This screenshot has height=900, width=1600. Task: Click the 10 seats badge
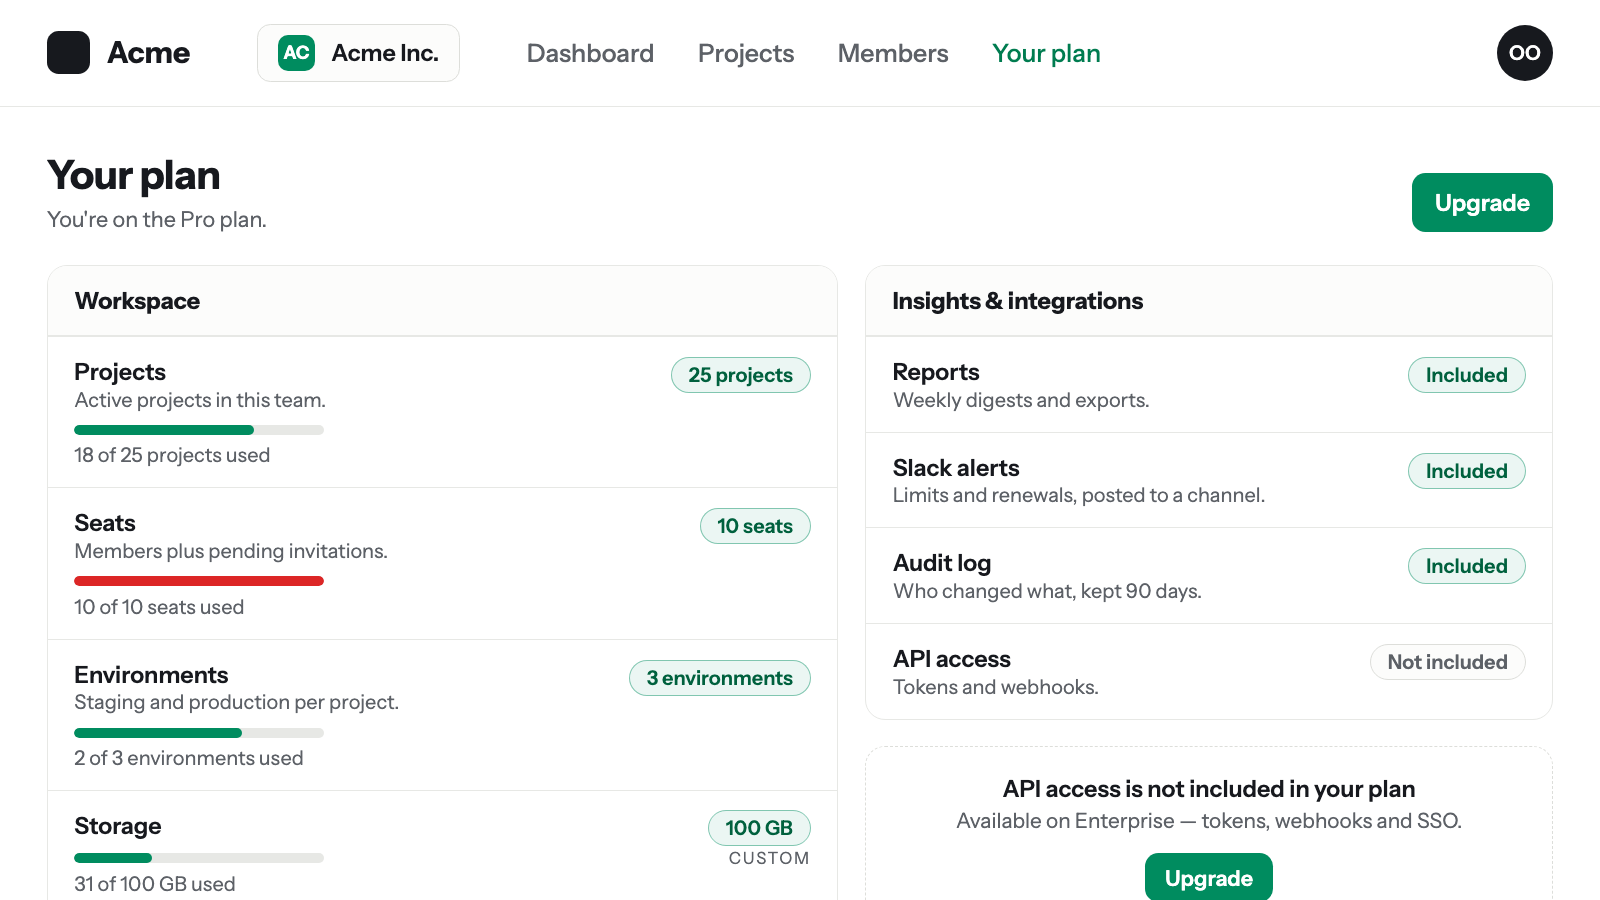pyautogui.click(x=755, y=526)
